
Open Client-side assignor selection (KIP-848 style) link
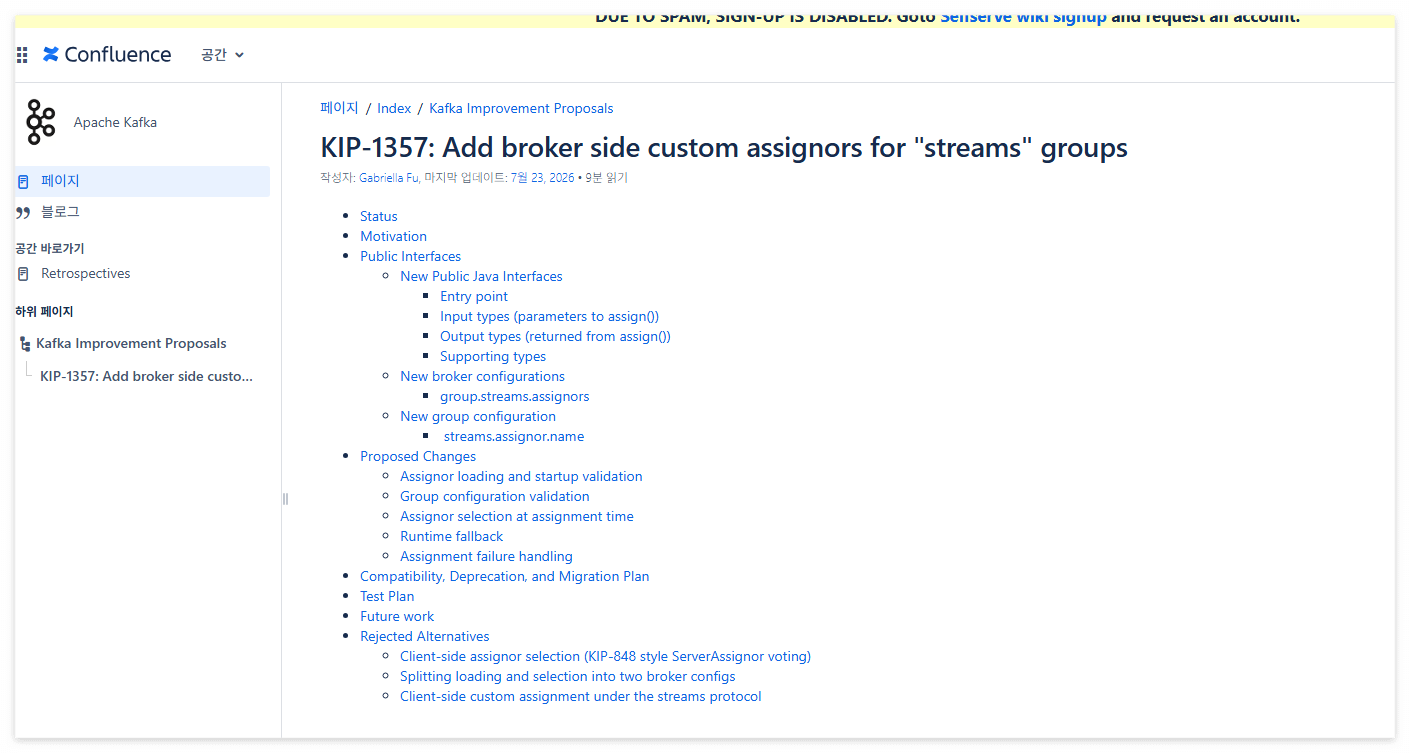pos(605,656)
